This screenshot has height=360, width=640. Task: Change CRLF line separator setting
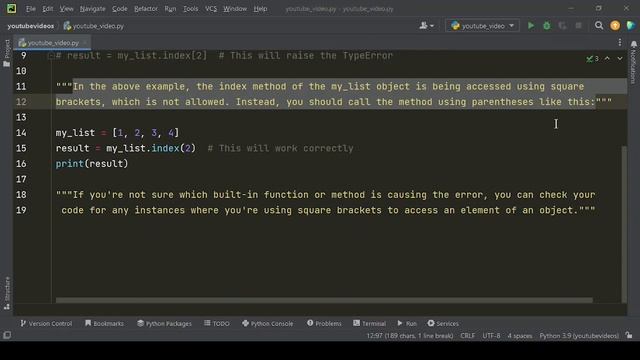[x=467, y=336]
